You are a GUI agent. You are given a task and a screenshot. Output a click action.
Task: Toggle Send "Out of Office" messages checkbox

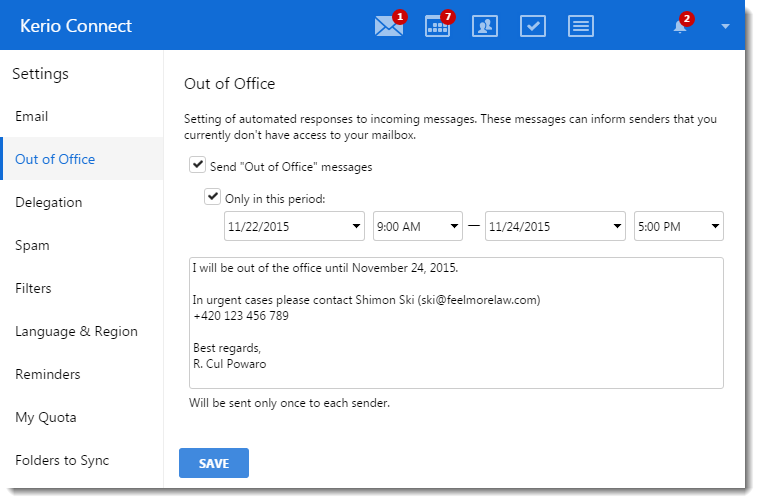(197, 165)
